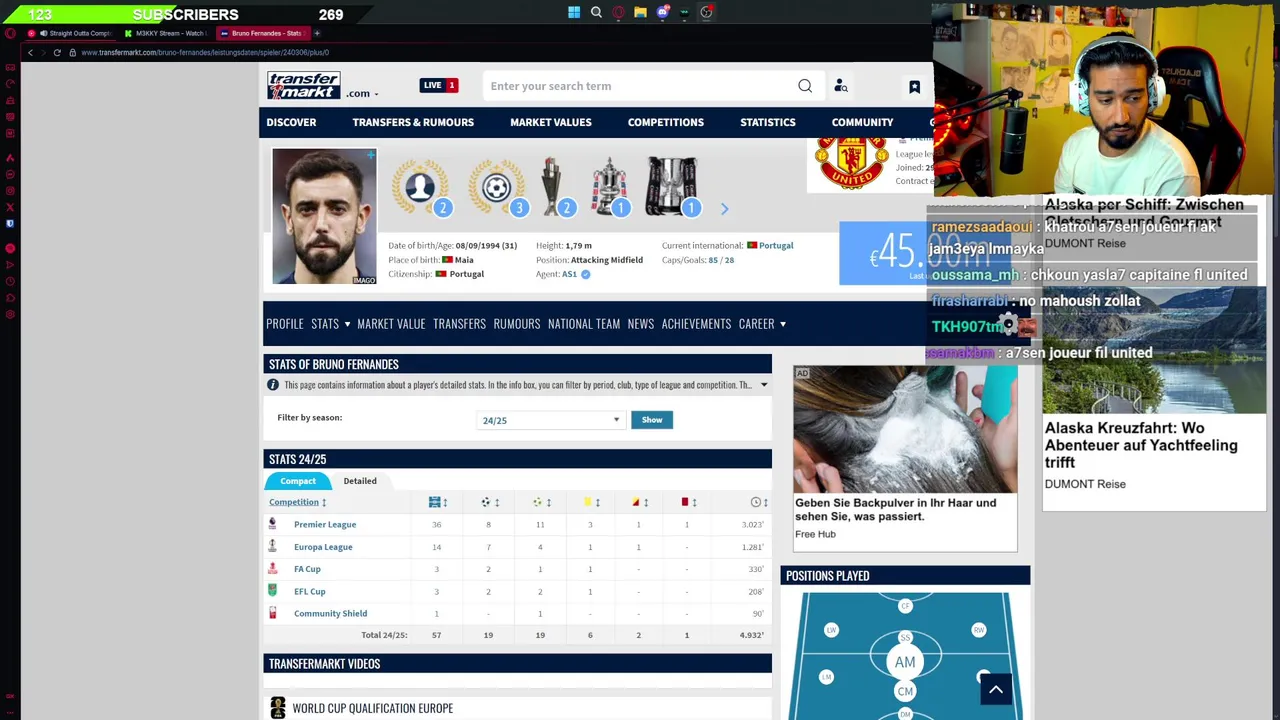
Task: Click the Community Shield logo icon
Action: [272, 613]
